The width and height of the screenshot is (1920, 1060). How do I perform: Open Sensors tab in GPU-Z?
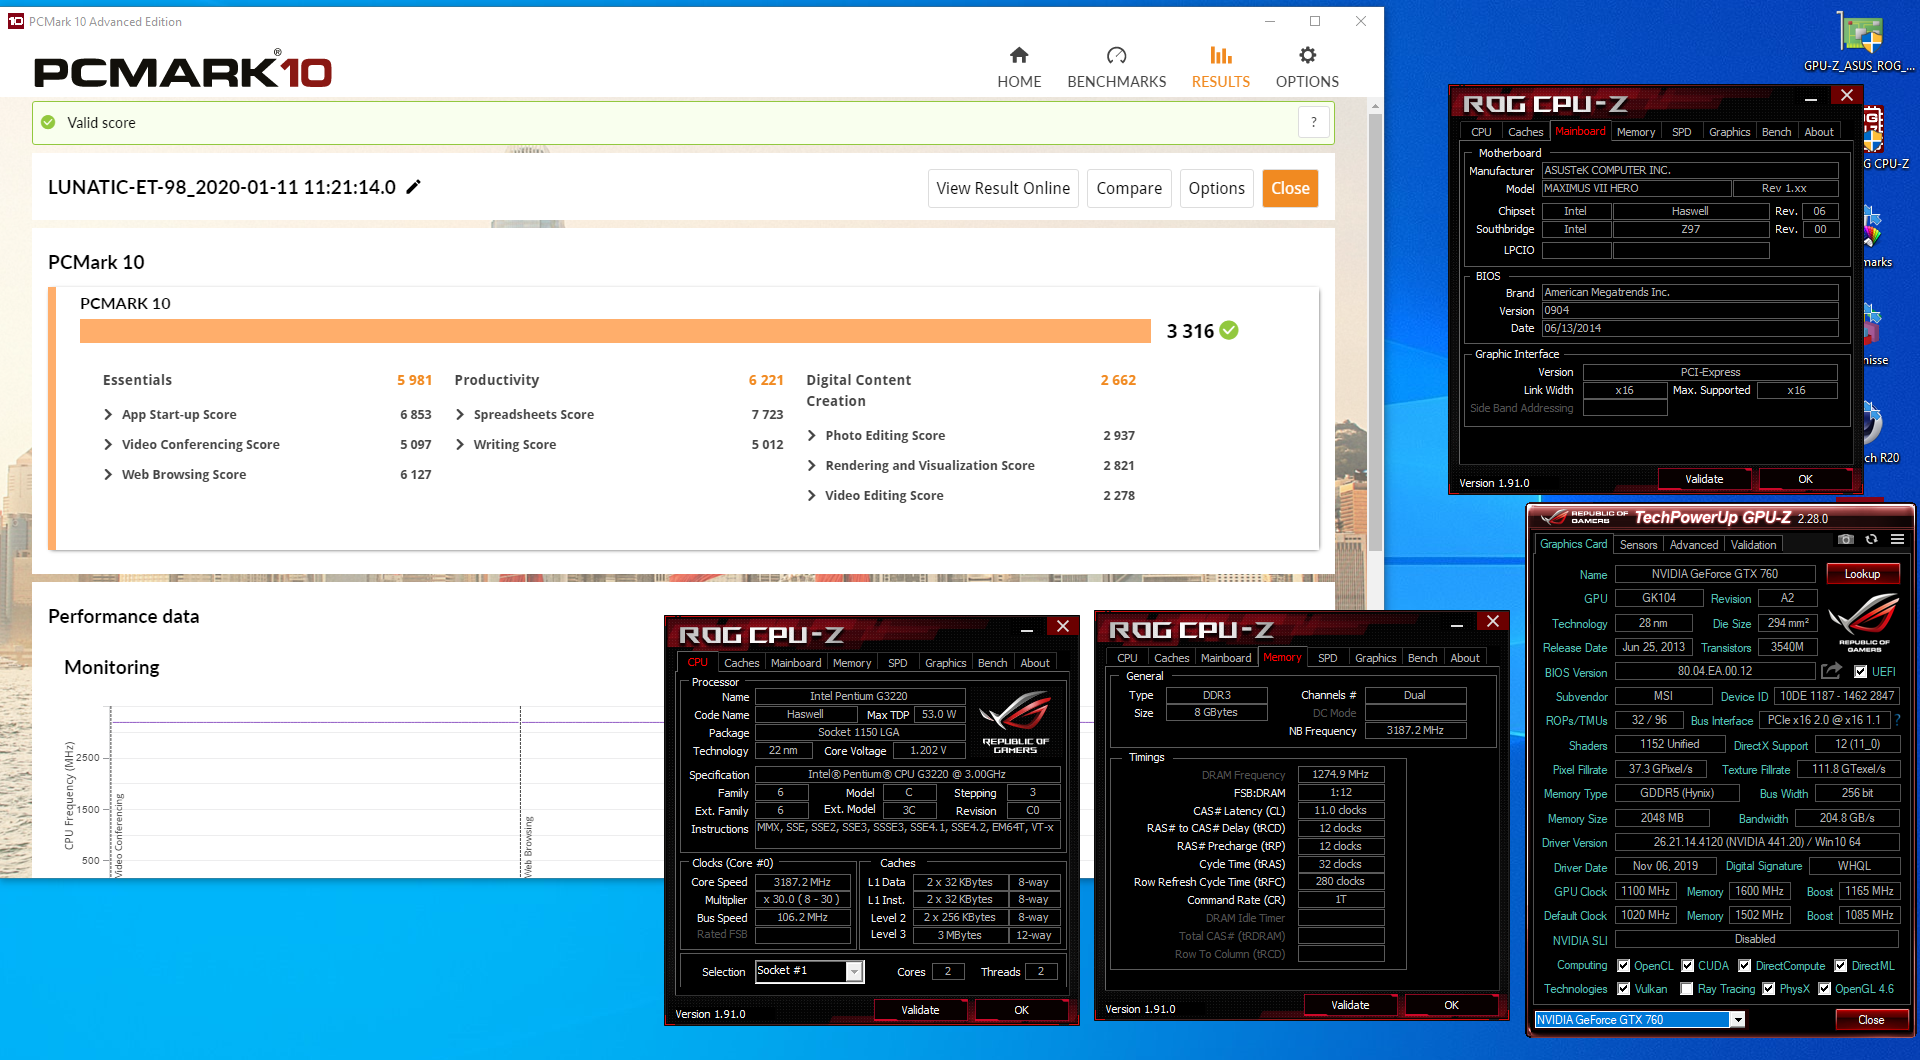(x=1638, y=545)
